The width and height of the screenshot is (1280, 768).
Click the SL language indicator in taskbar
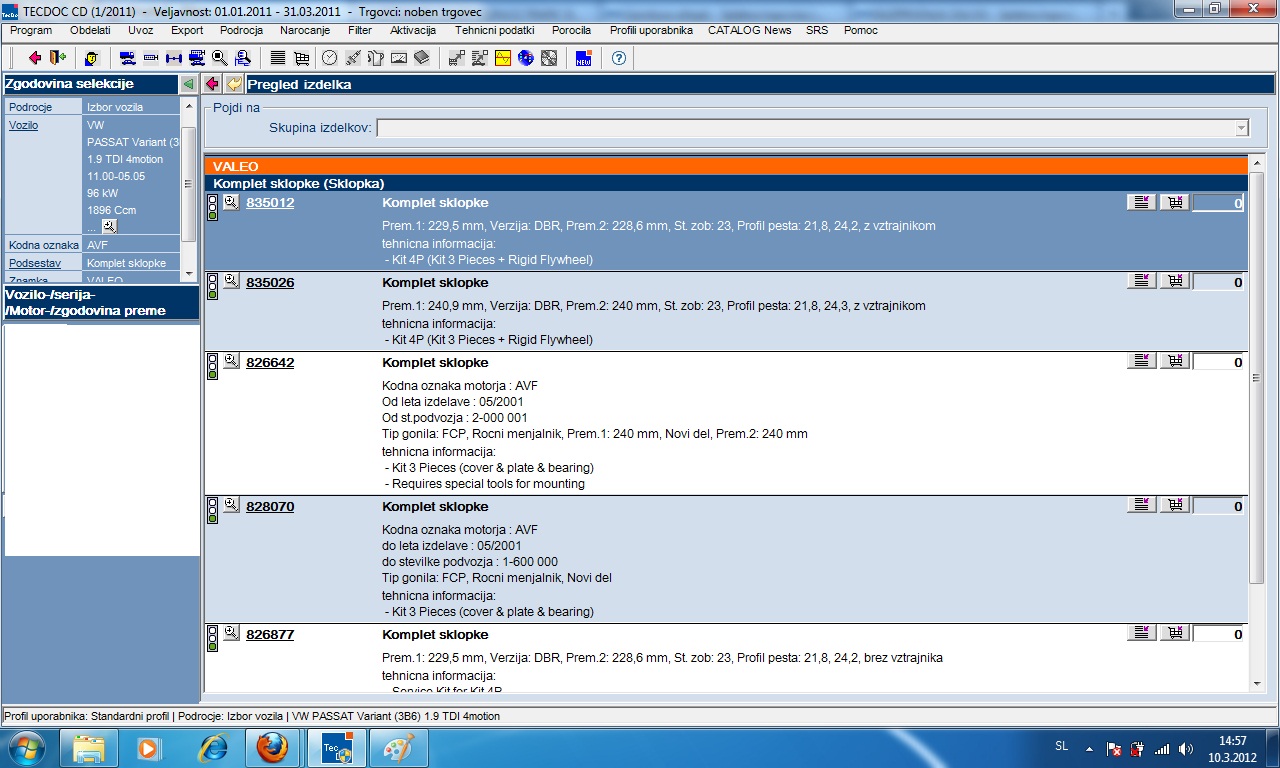pos(1061,746)
